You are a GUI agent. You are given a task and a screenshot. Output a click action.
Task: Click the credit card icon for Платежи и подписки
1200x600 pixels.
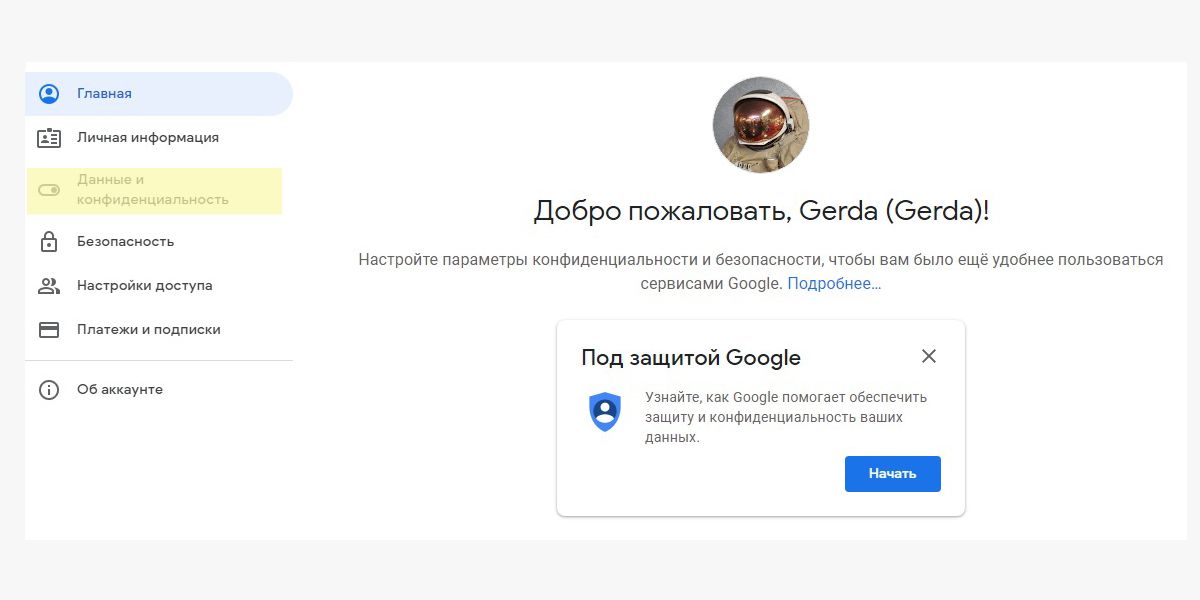pyautogui.click(x=49, y=330)
